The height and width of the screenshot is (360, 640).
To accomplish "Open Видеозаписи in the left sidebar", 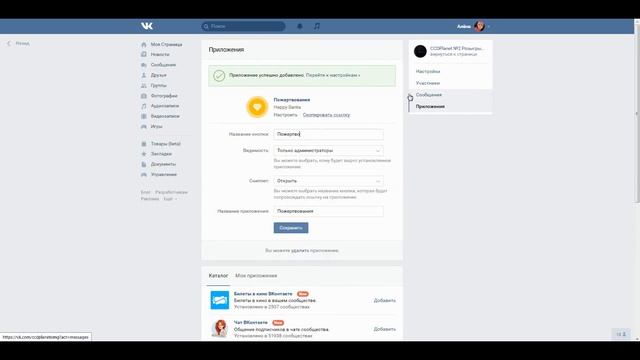I will tap(165, 116).
